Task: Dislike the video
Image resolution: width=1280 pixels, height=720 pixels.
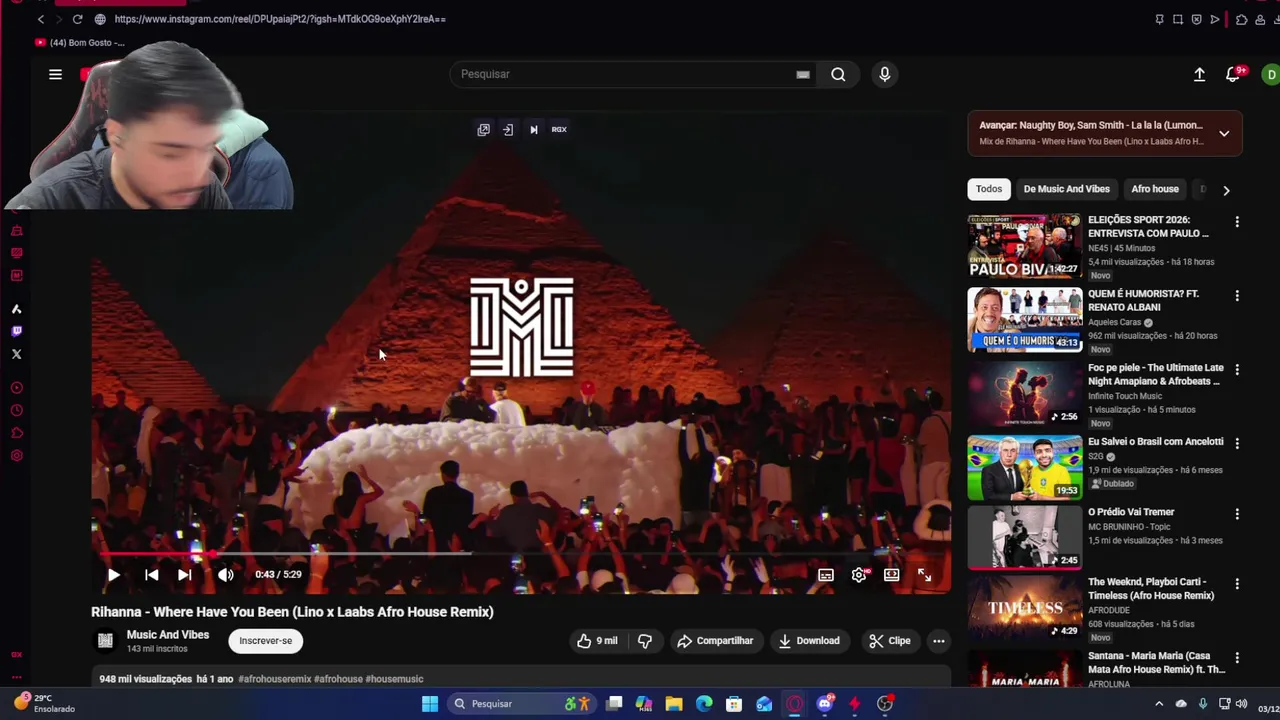Action: (645, 641)
